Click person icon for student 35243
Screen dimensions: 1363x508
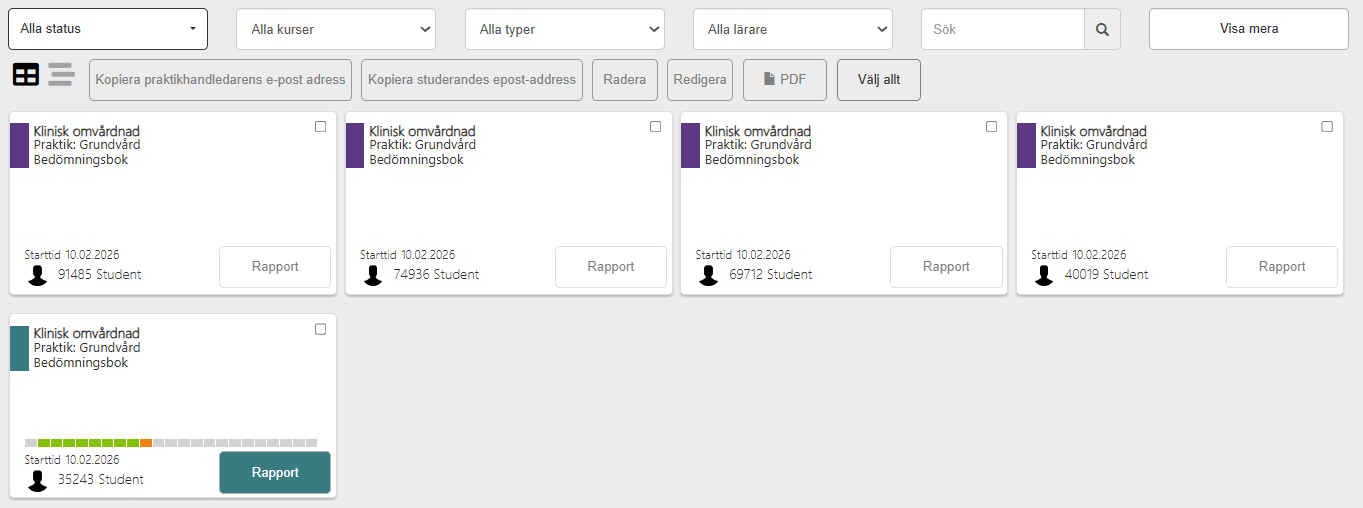click(38, 480)
